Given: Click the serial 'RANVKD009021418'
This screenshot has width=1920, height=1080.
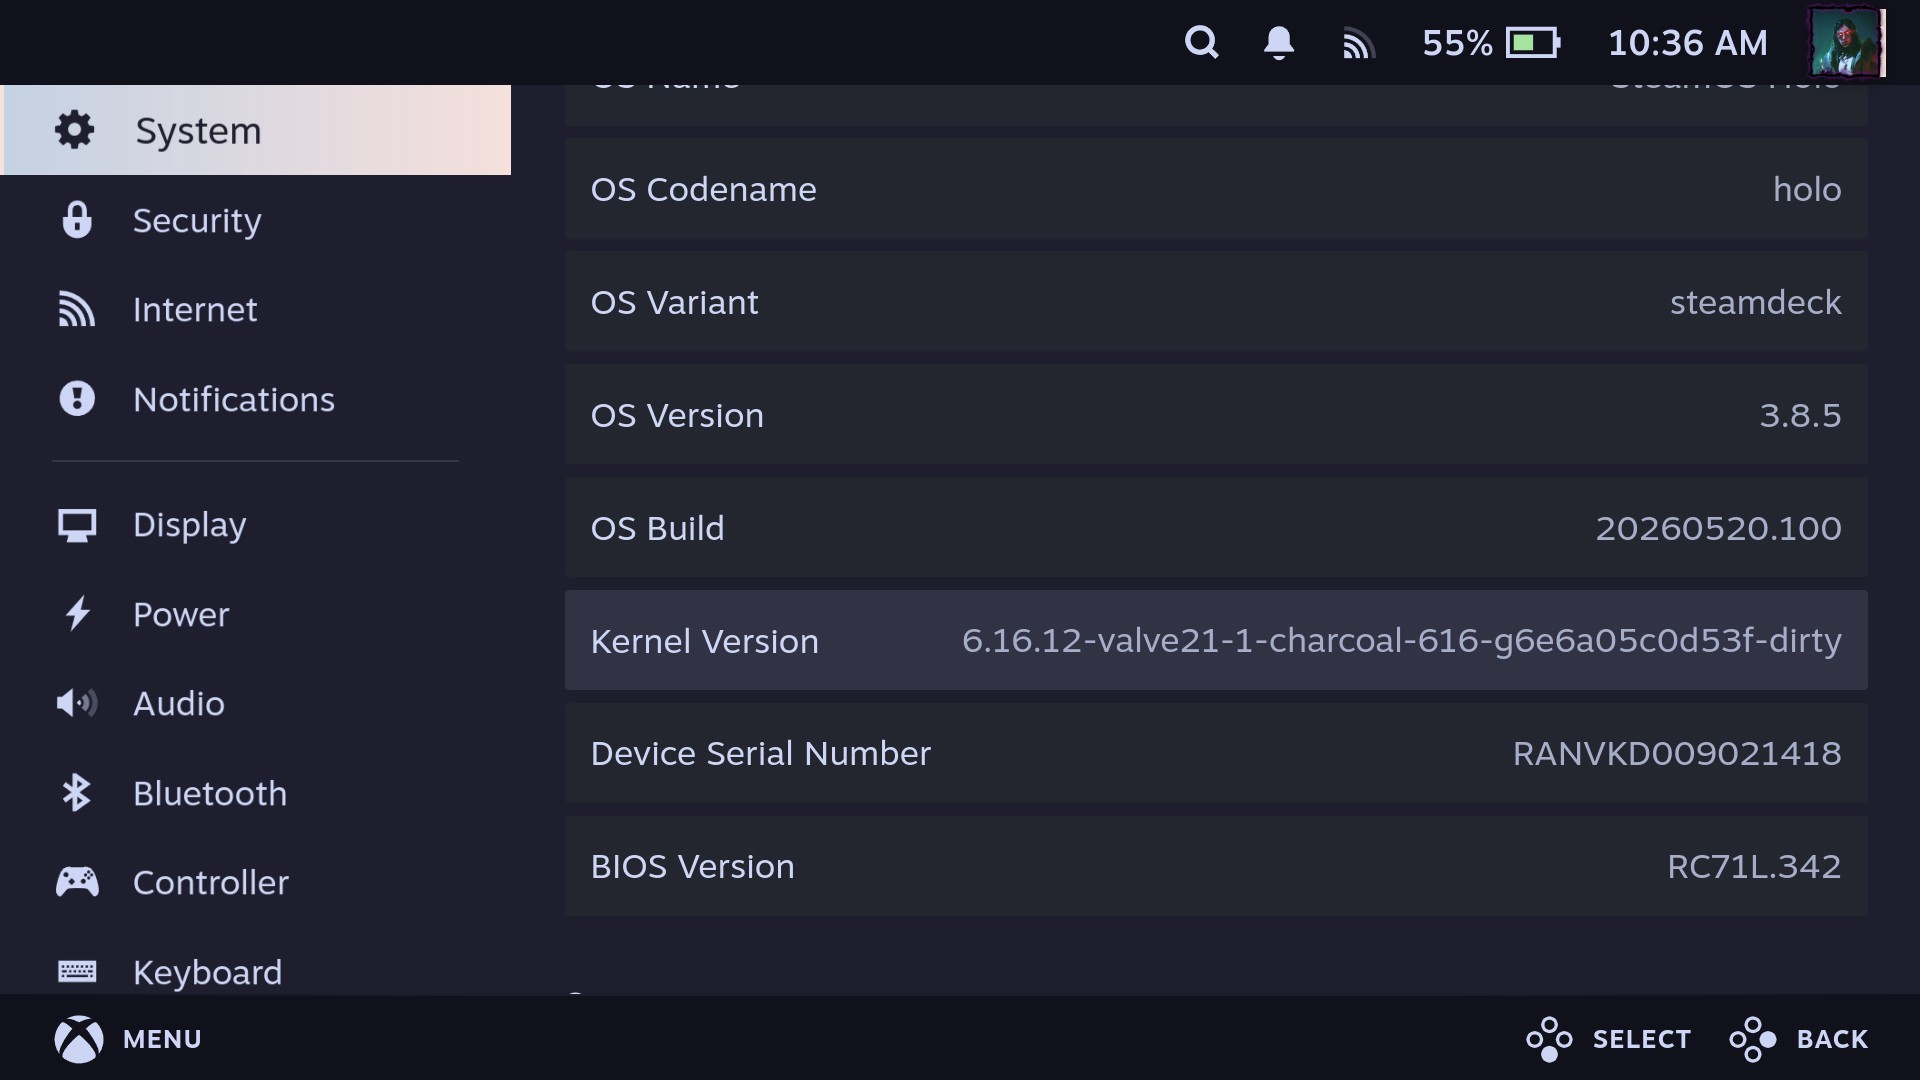Looking at the screenshot, I should (x=1677, y=753).
